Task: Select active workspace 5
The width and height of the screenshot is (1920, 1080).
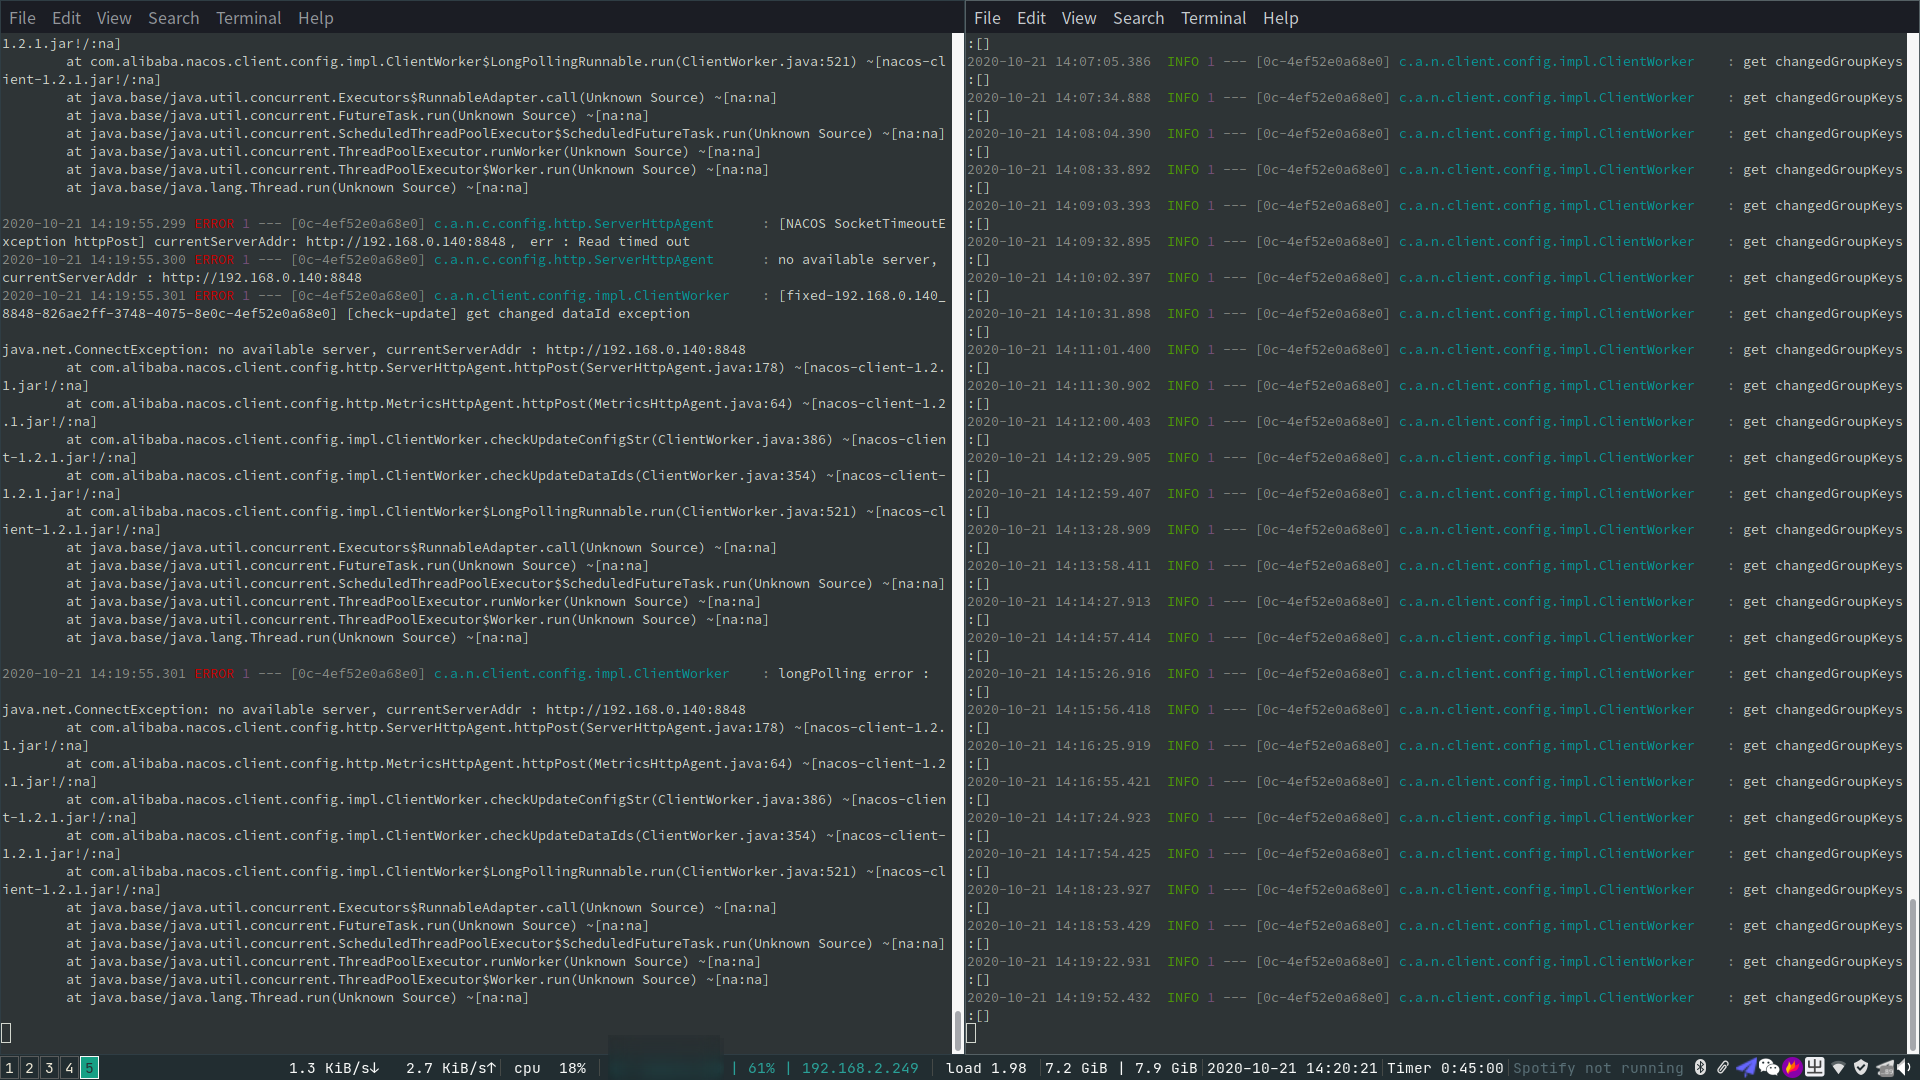Action: pos(89,1068)
